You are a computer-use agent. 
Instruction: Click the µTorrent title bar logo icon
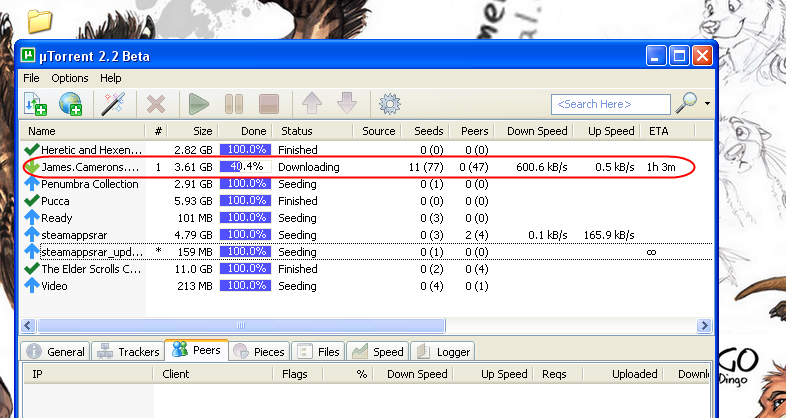(x=28, y=56)
